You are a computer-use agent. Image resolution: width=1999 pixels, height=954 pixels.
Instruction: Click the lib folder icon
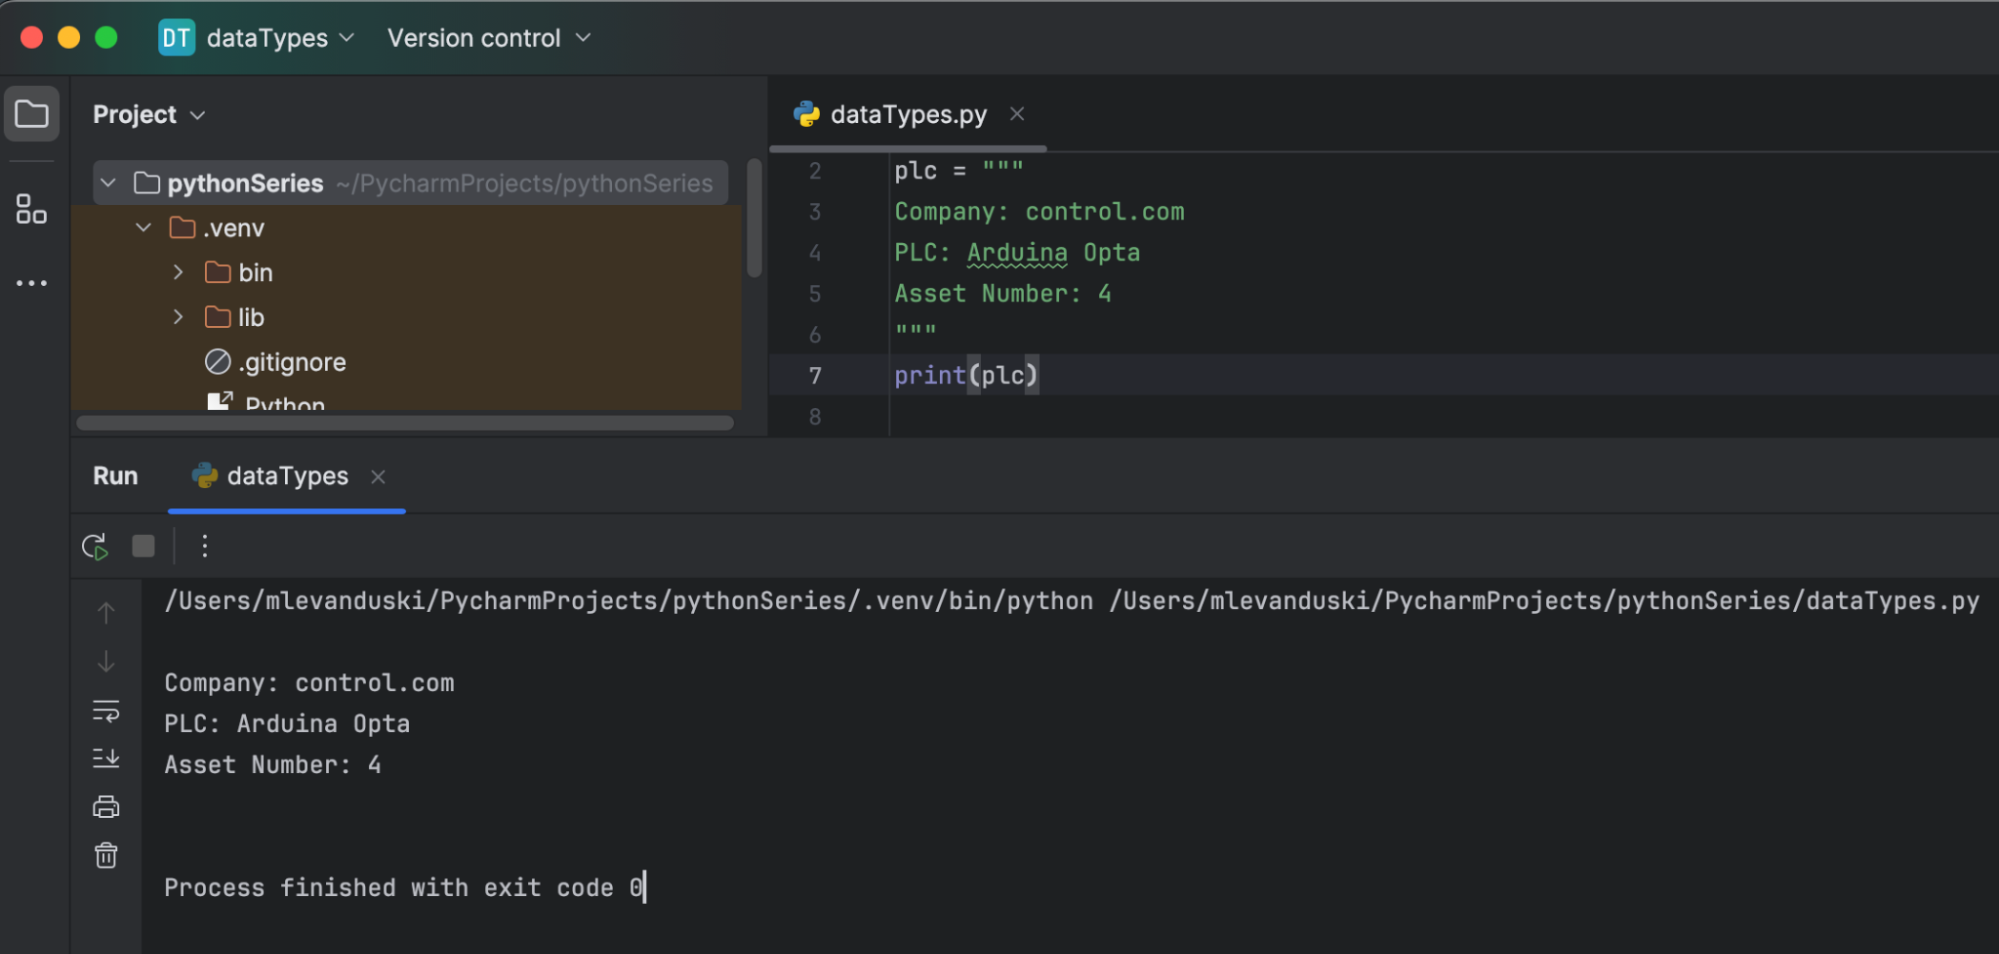point(218,317)
